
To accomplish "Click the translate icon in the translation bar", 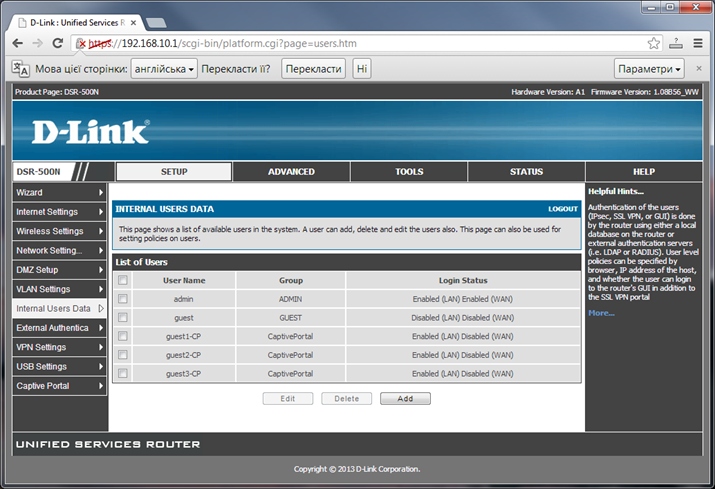I will (x=20, y=69).
